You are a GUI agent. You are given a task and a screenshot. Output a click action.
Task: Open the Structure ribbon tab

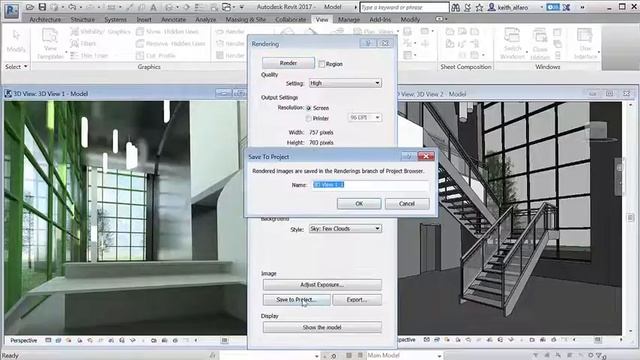82,19
